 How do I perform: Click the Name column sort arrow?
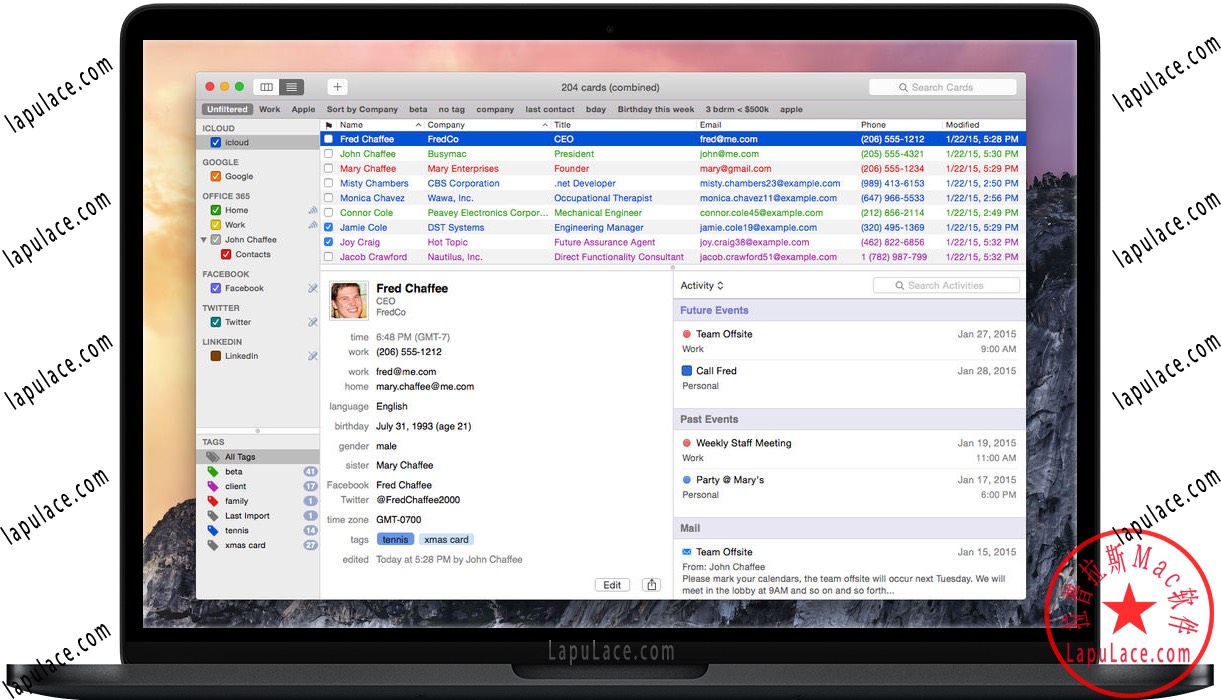pyautogui.click(x=417, y=125)
